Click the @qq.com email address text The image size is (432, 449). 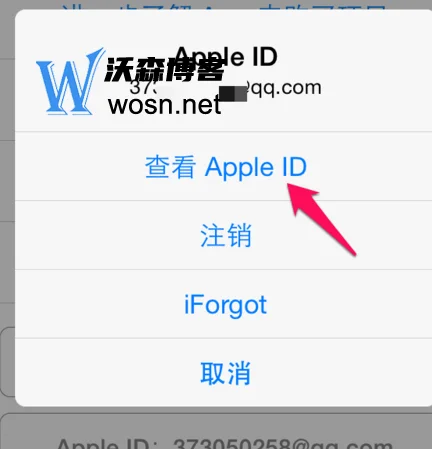point(225,88)
